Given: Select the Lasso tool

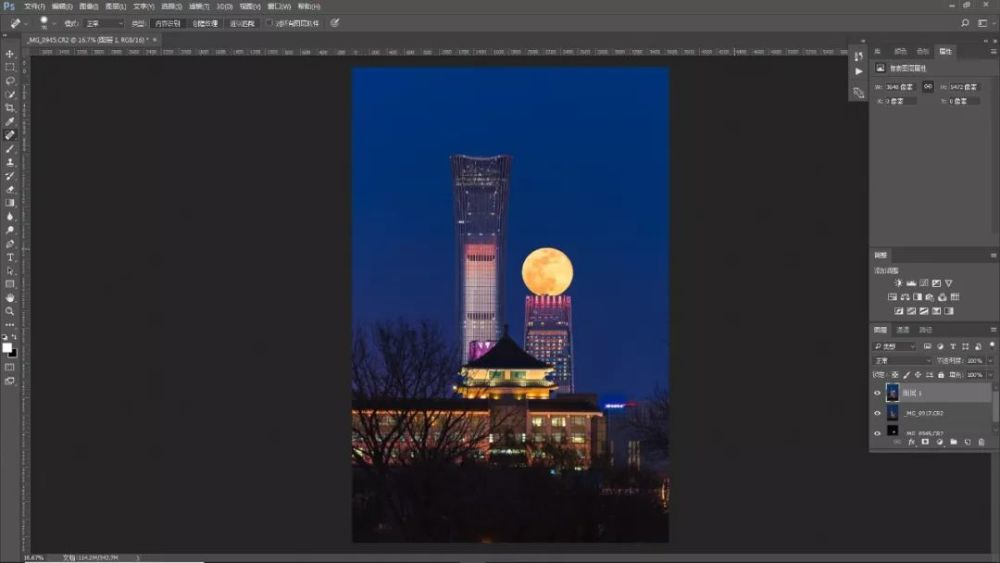Looking at the screenshot, I should coord(10,81).
